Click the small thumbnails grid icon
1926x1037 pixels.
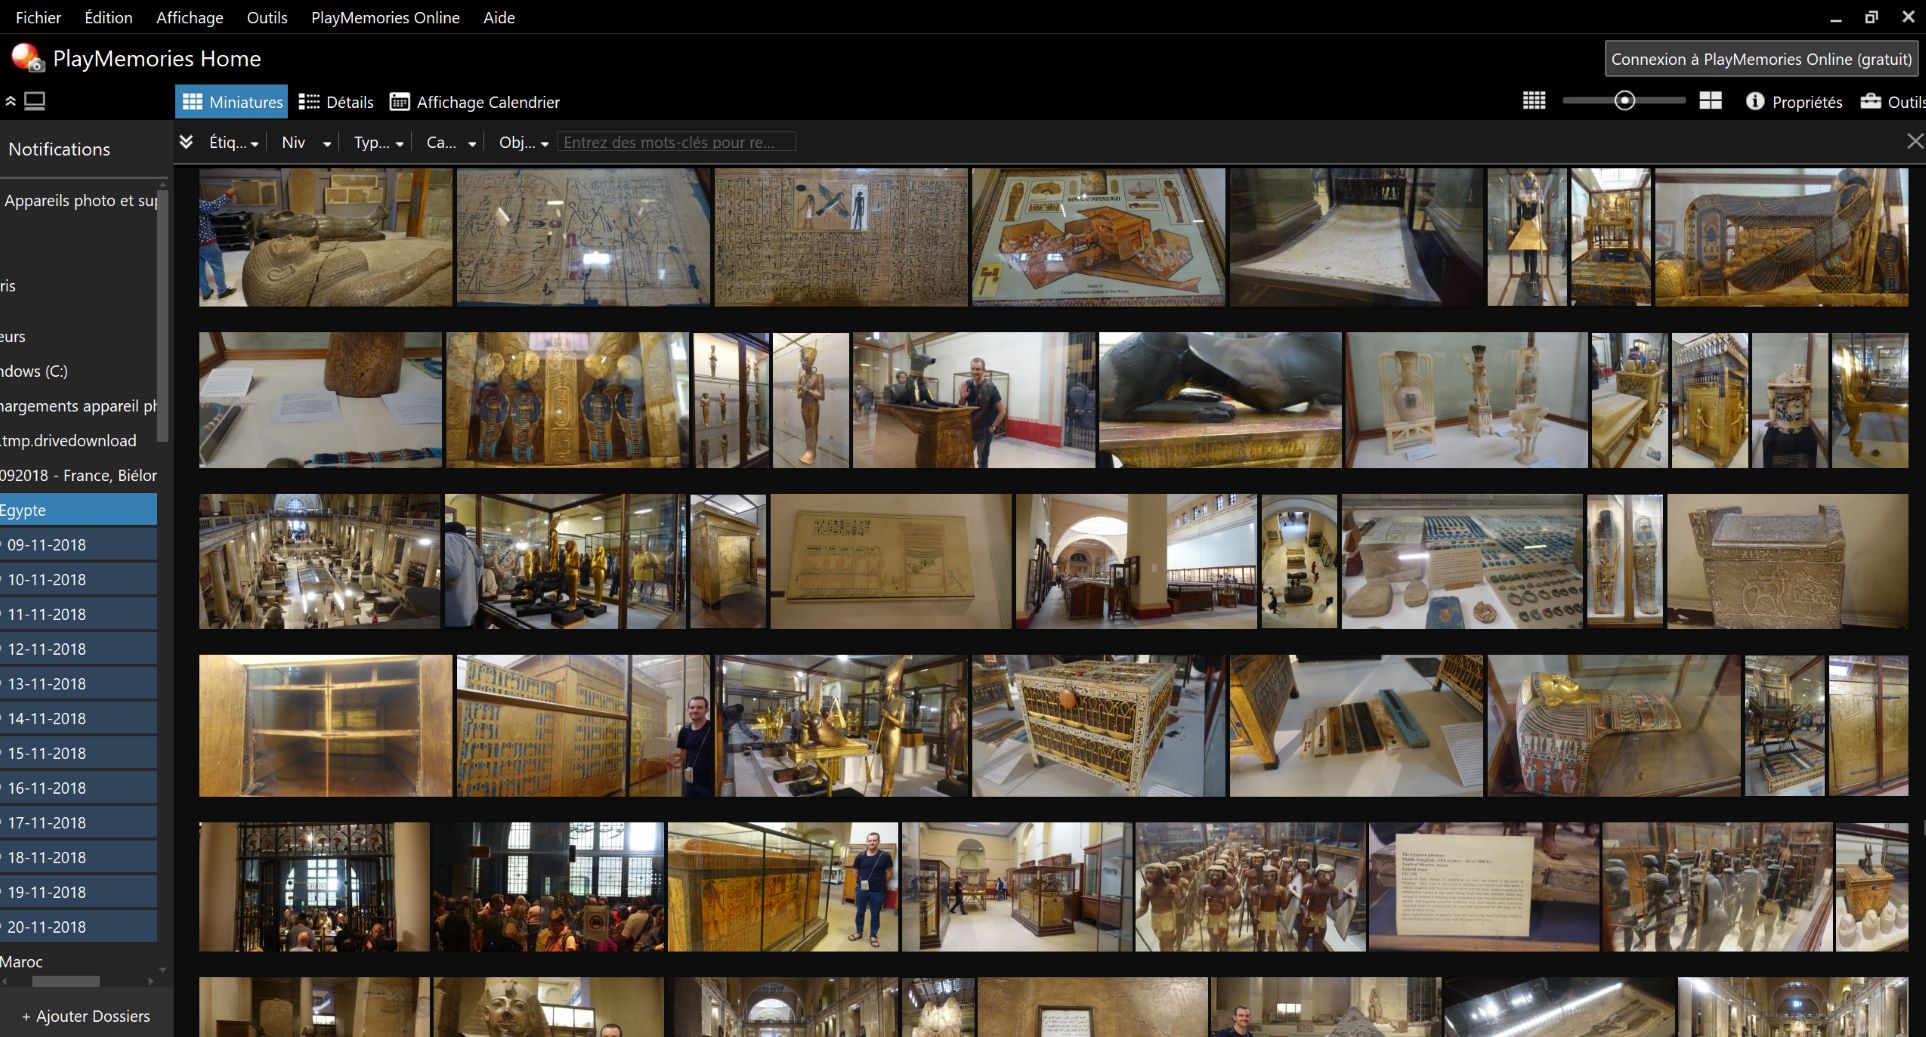point(1533,101)
